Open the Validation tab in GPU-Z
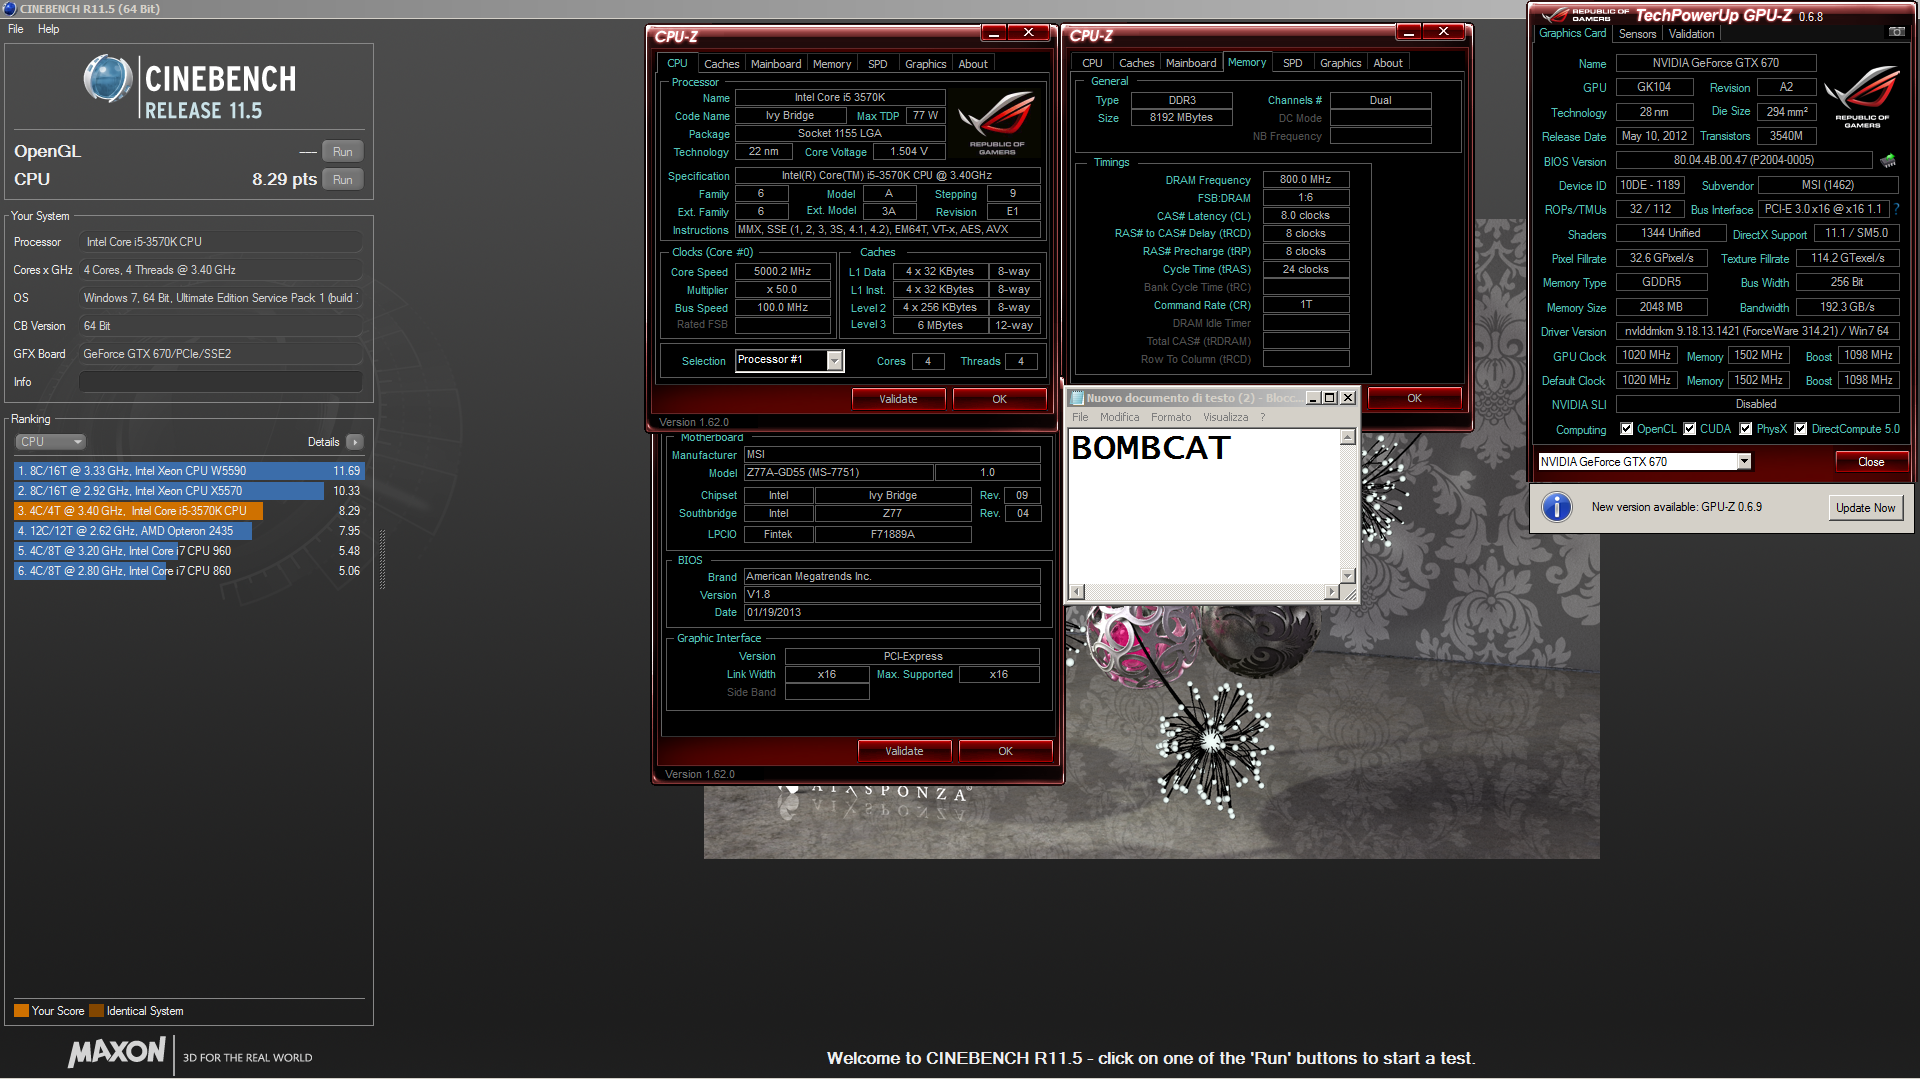 [1692, 34]
